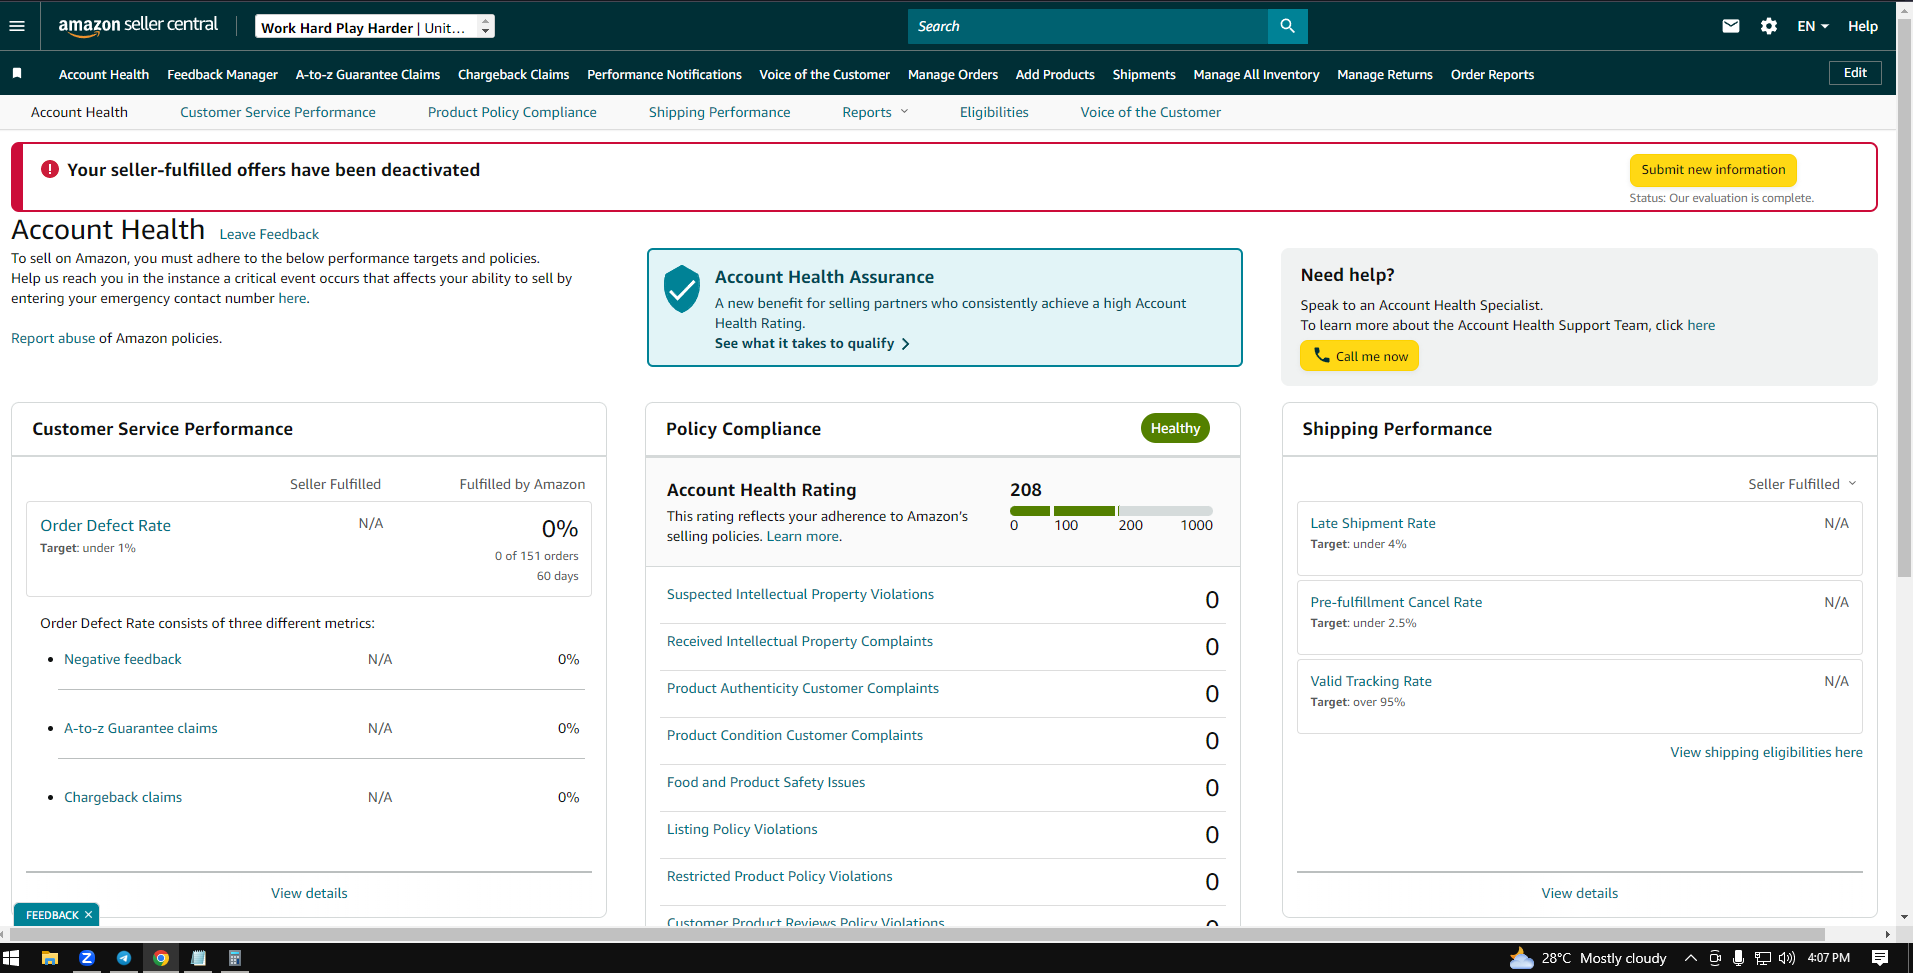Viewport: 1913px width, 973px height.
Task: Click the Amazon Seller Central logo
Action: coord(138,26)
